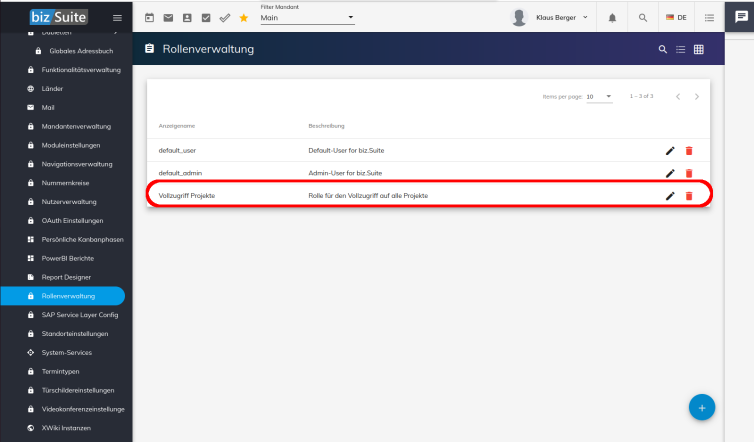754x442 pixels.
Task: Open the checked-box tasks icon in toolbar
Action: (206, 18)
